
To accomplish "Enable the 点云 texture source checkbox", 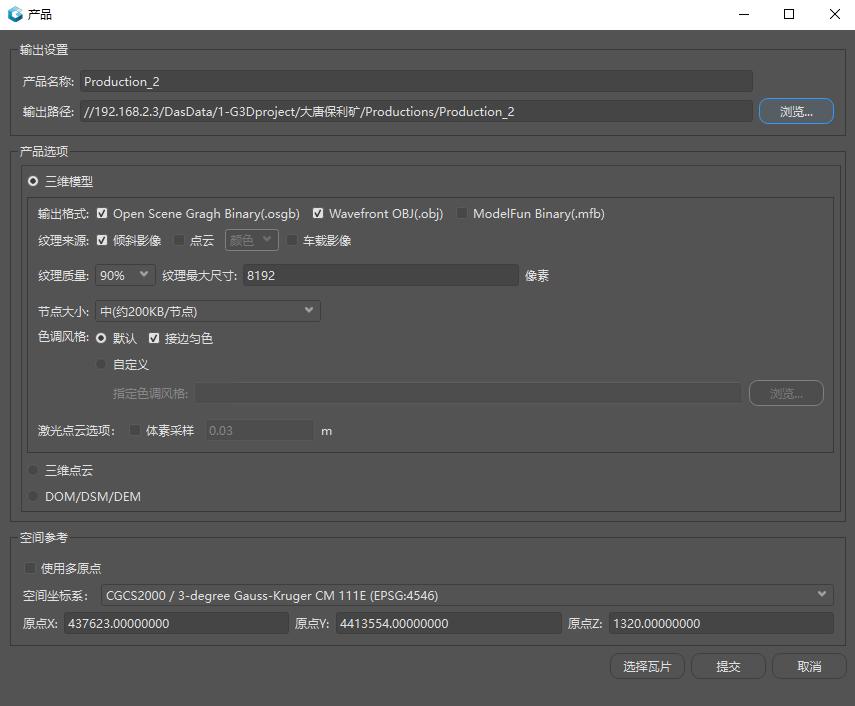I will tap(179, 240).
